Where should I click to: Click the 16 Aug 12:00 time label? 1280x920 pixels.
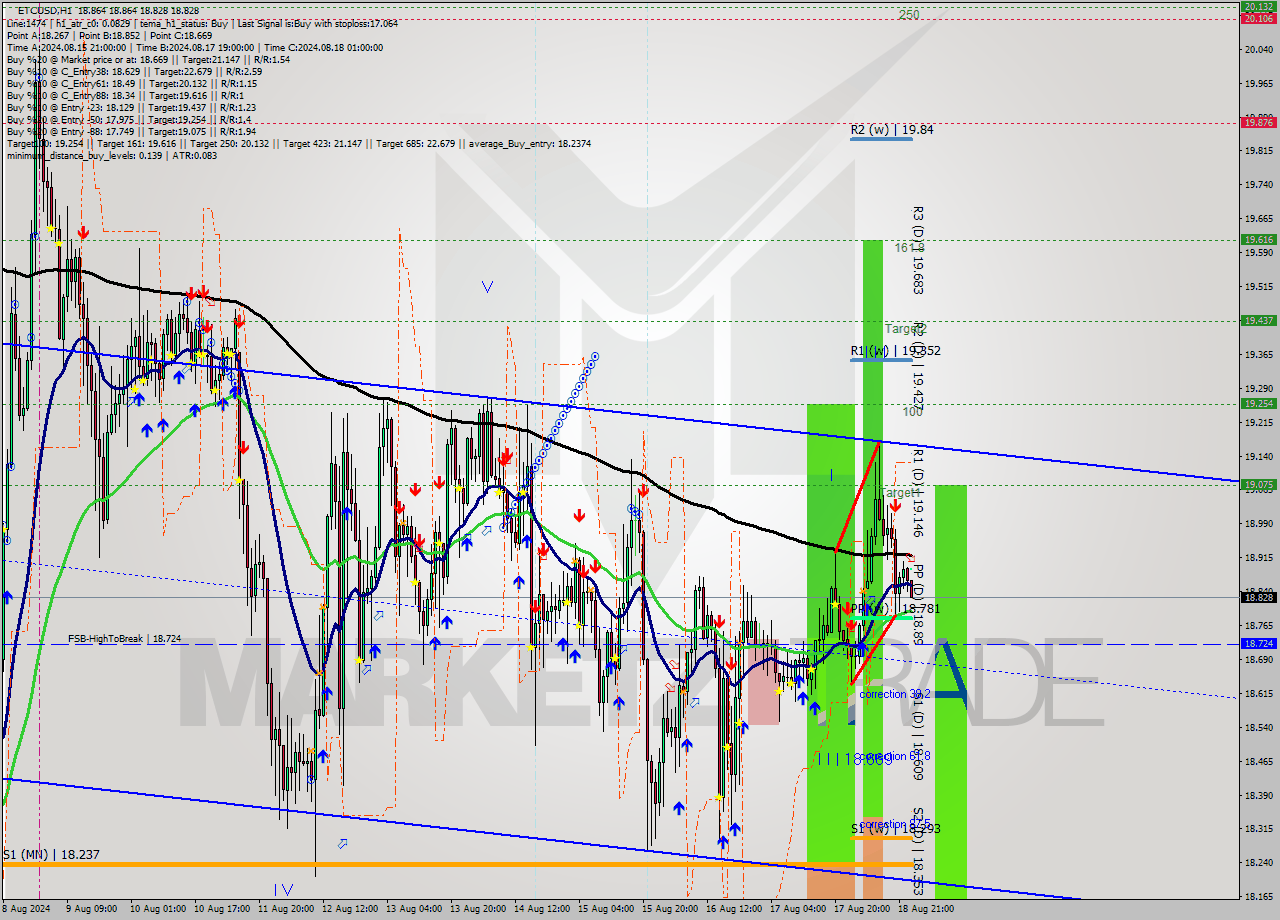[732, 910]
